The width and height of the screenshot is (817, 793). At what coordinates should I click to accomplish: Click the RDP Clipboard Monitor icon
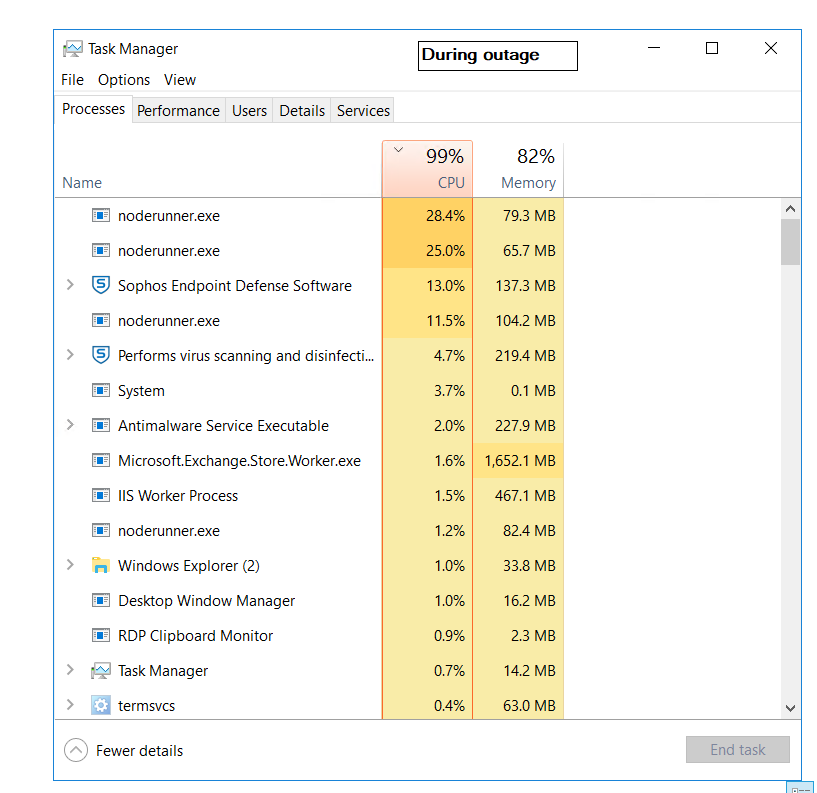[101, 635]
